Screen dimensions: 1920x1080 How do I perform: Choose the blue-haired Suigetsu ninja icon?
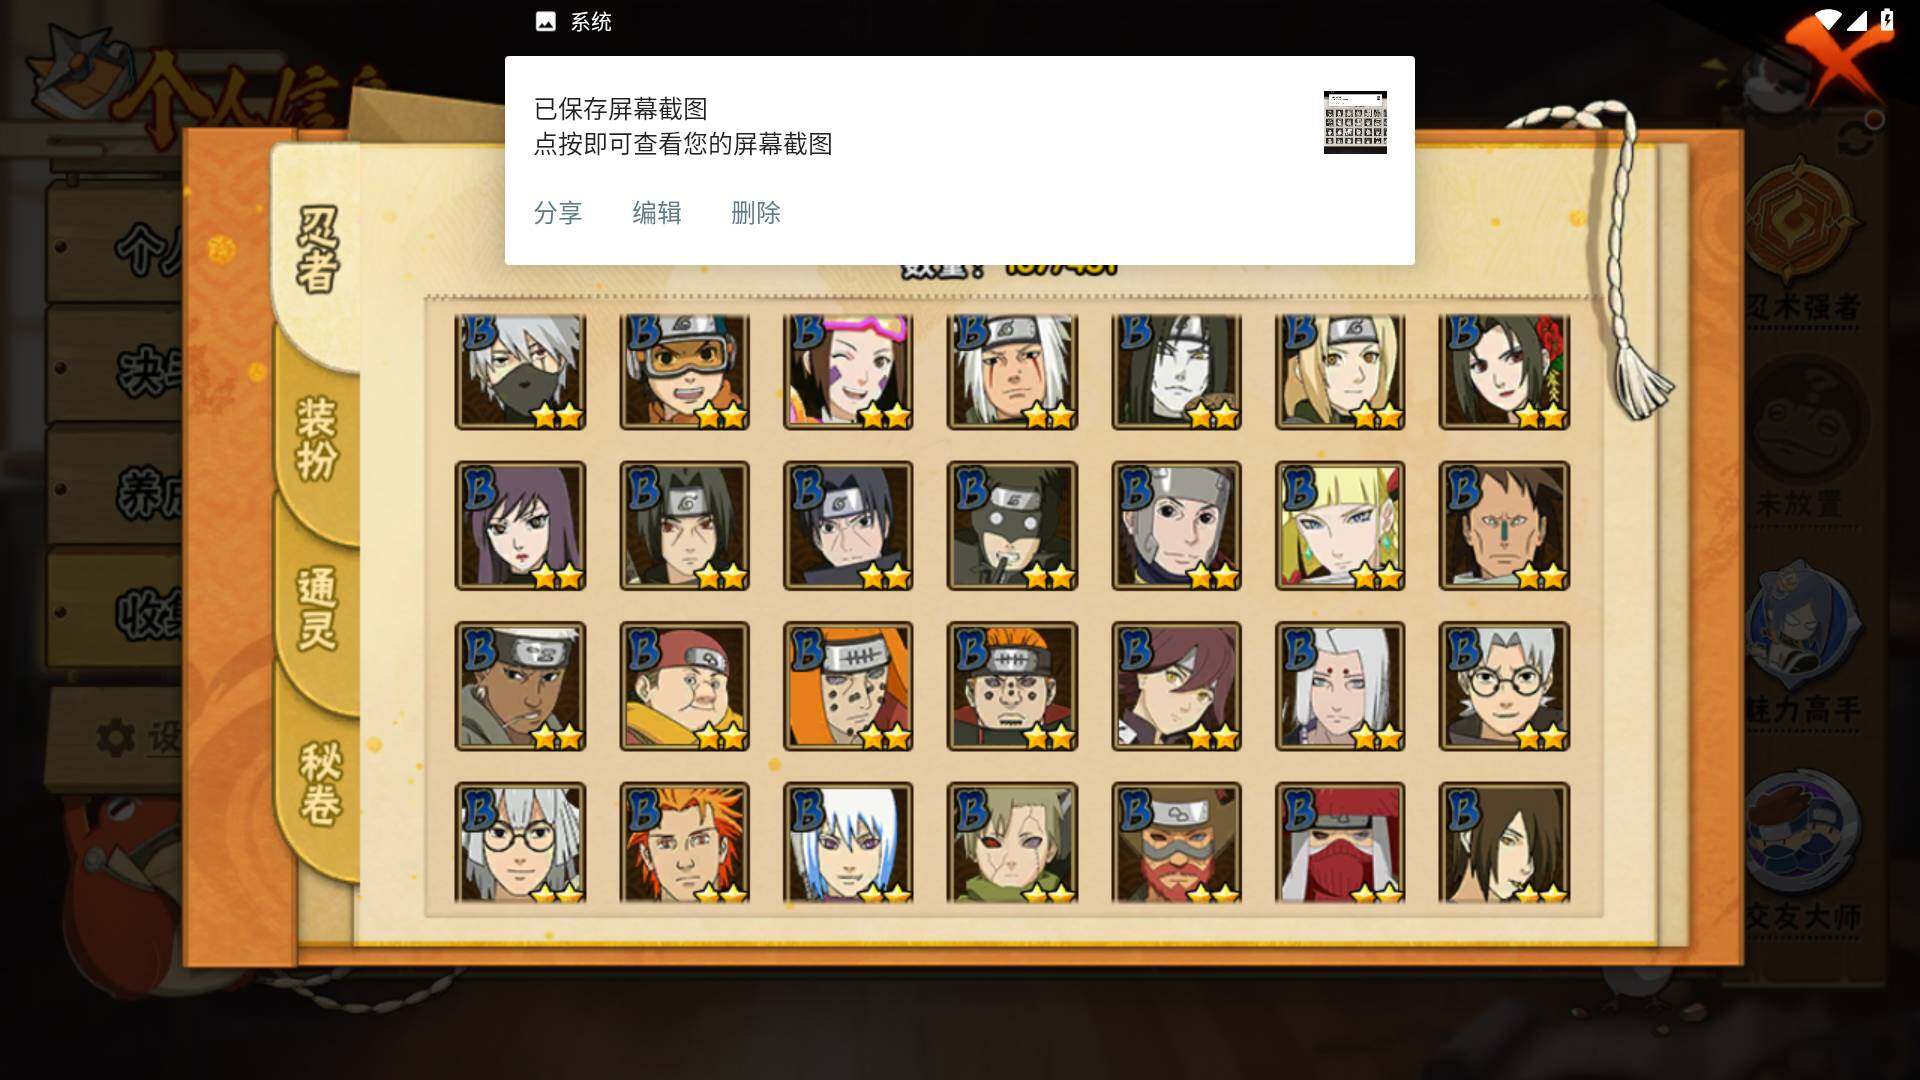[x=848, y=843]
